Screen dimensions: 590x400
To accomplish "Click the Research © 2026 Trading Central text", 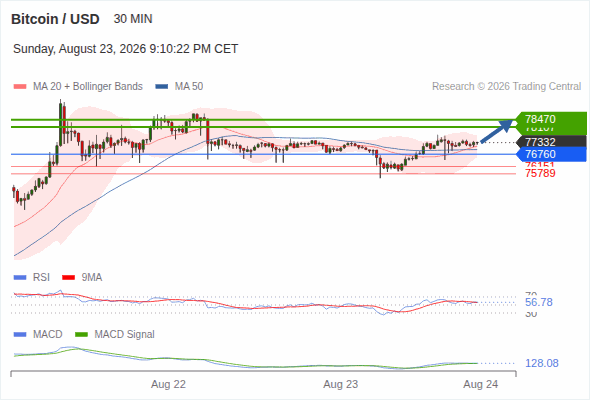I will (506, 87).
